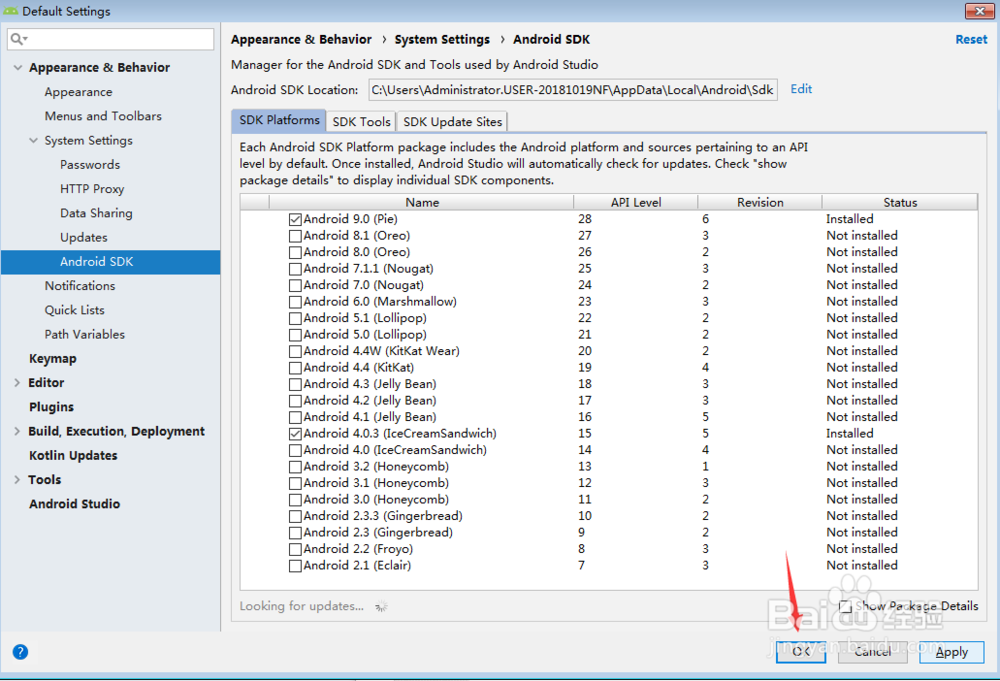This screenshot has width=1000, height=681.
Task: Open Path Variables settings
Action: (x=85, y=334)
